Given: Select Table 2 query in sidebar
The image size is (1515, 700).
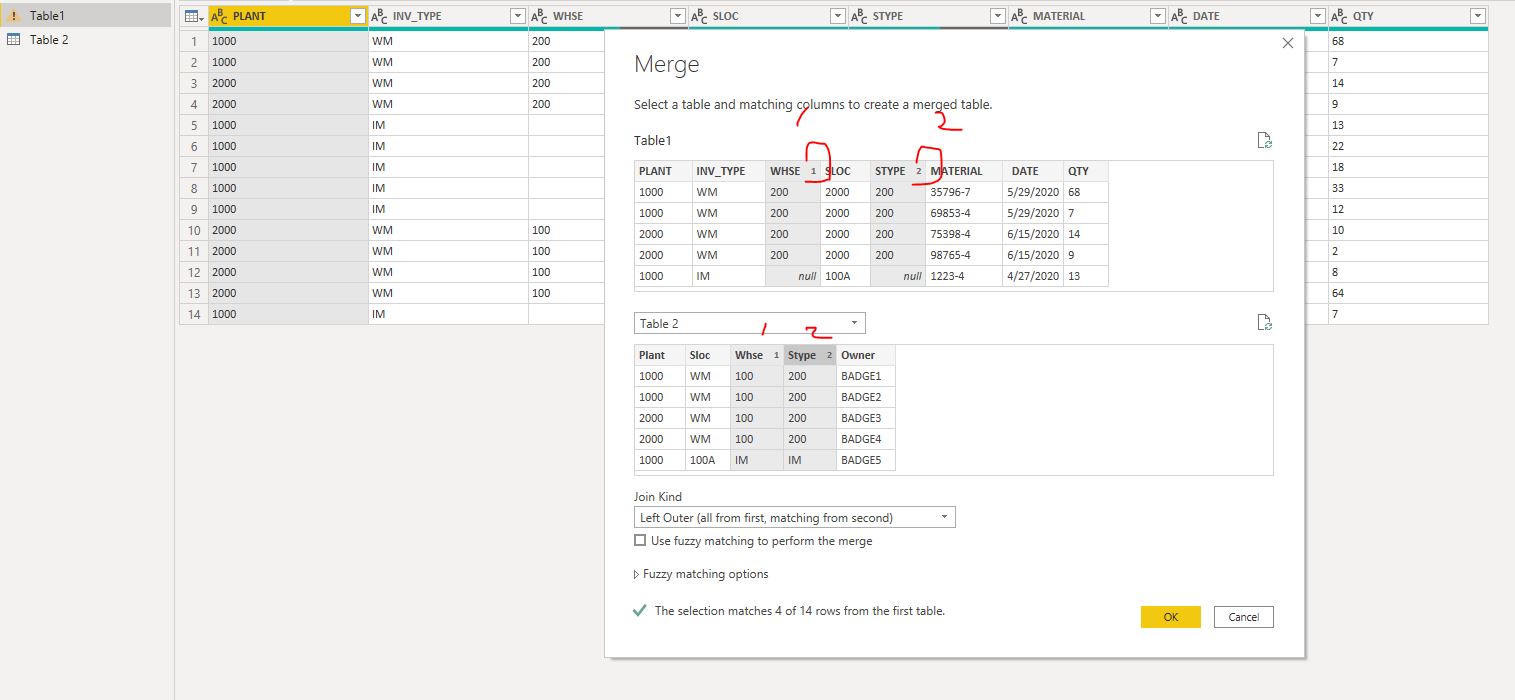Looking at the screenshot, I should pos(86,39).
